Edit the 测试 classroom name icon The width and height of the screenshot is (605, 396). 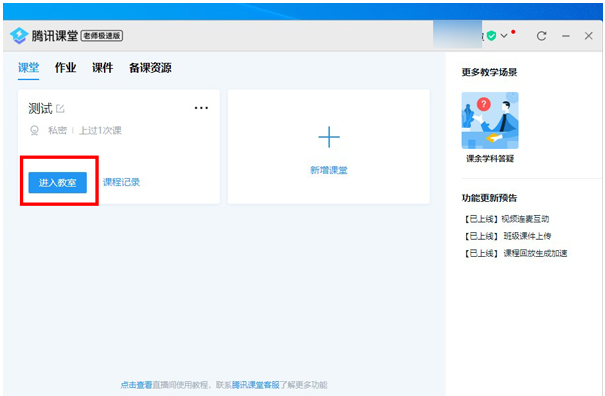60,108
